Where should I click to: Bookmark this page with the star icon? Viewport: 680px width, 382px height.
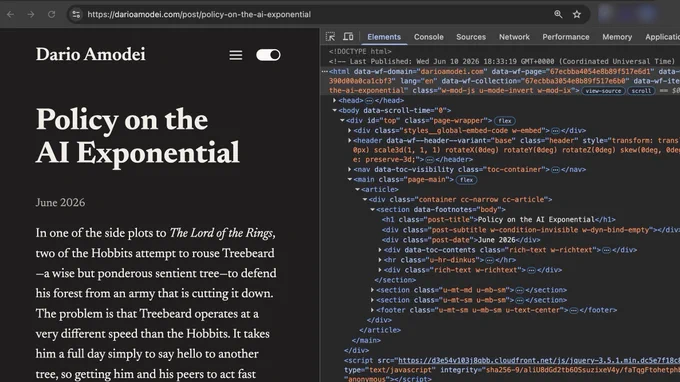coord(577,14)
